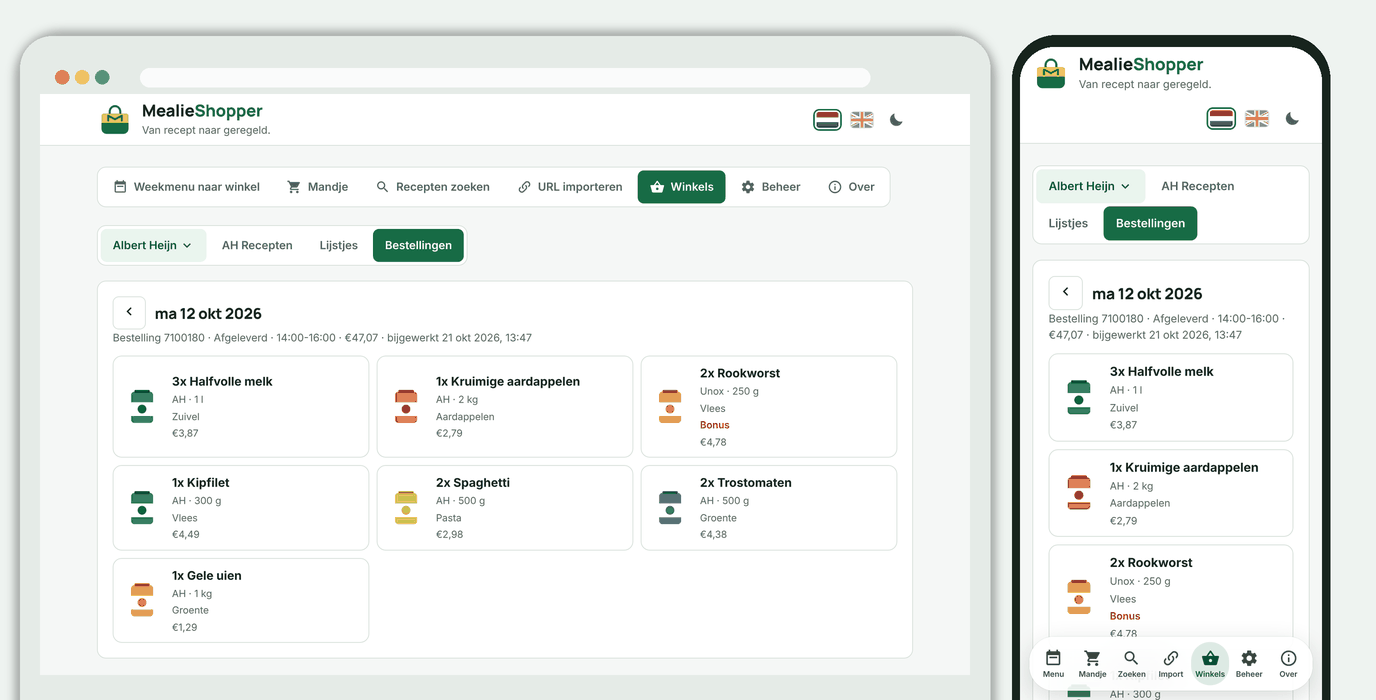Click '2x Spaghetti' title on desktop
1376x700 pixels.
coord(473,482)
